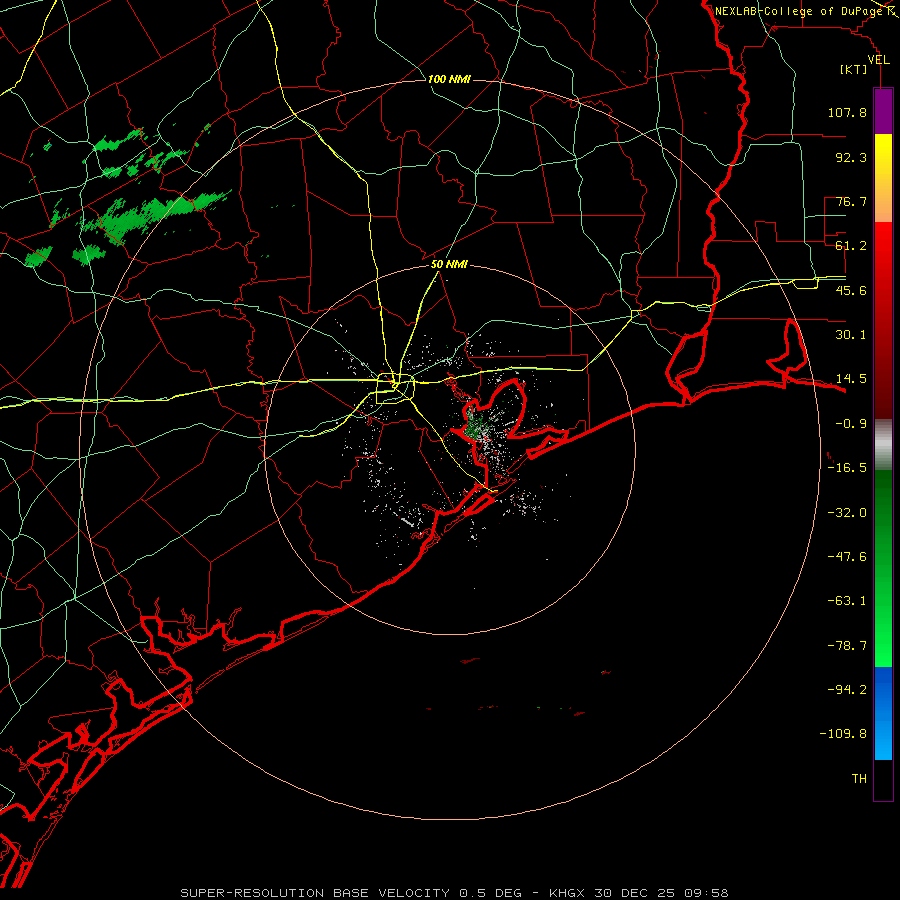Click the -0.9 legend value
900x900 pixels.
851,424
